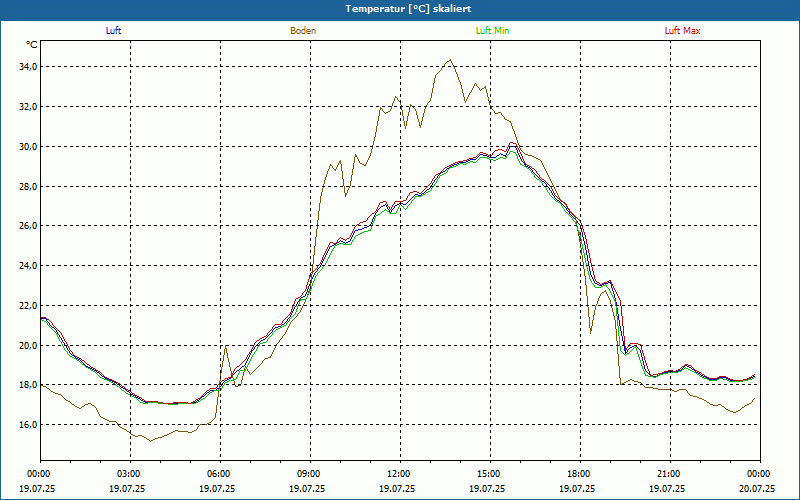Click the 21:00 time axis label
The width and height of the screenshot is (800, 500).
click(670, 474)
